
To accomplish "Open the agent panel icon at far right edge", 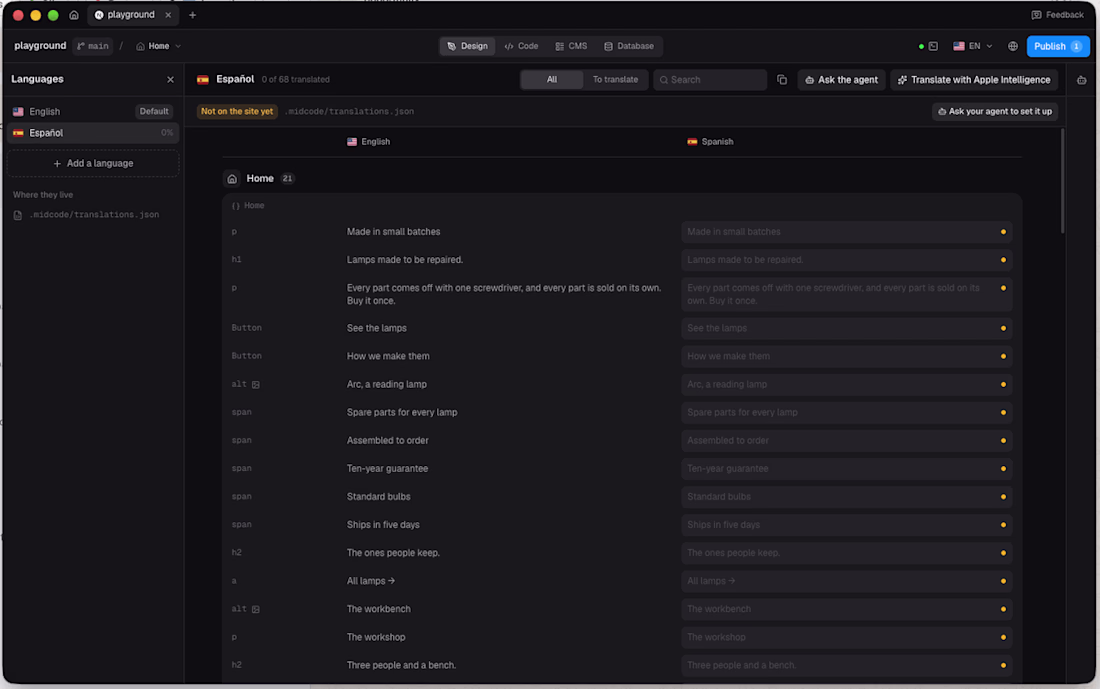I will tap(1081, 80).
